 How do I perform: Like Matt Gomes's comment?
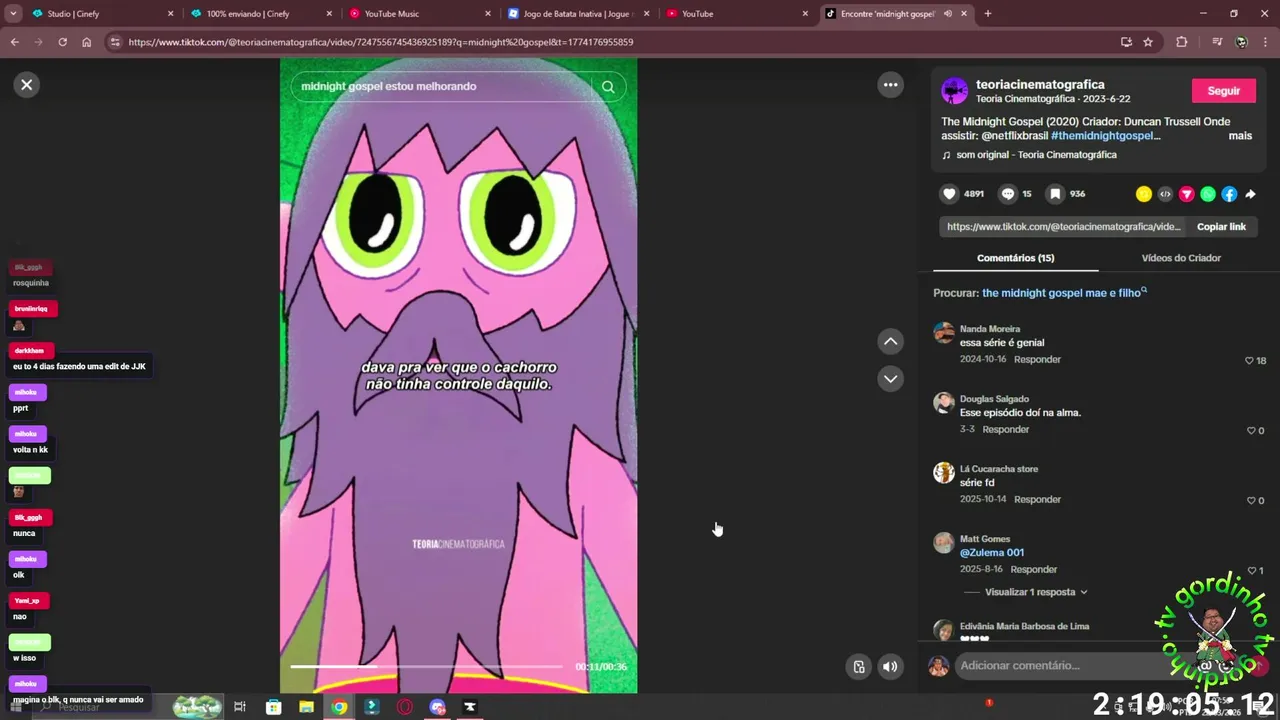point(1251,570)
